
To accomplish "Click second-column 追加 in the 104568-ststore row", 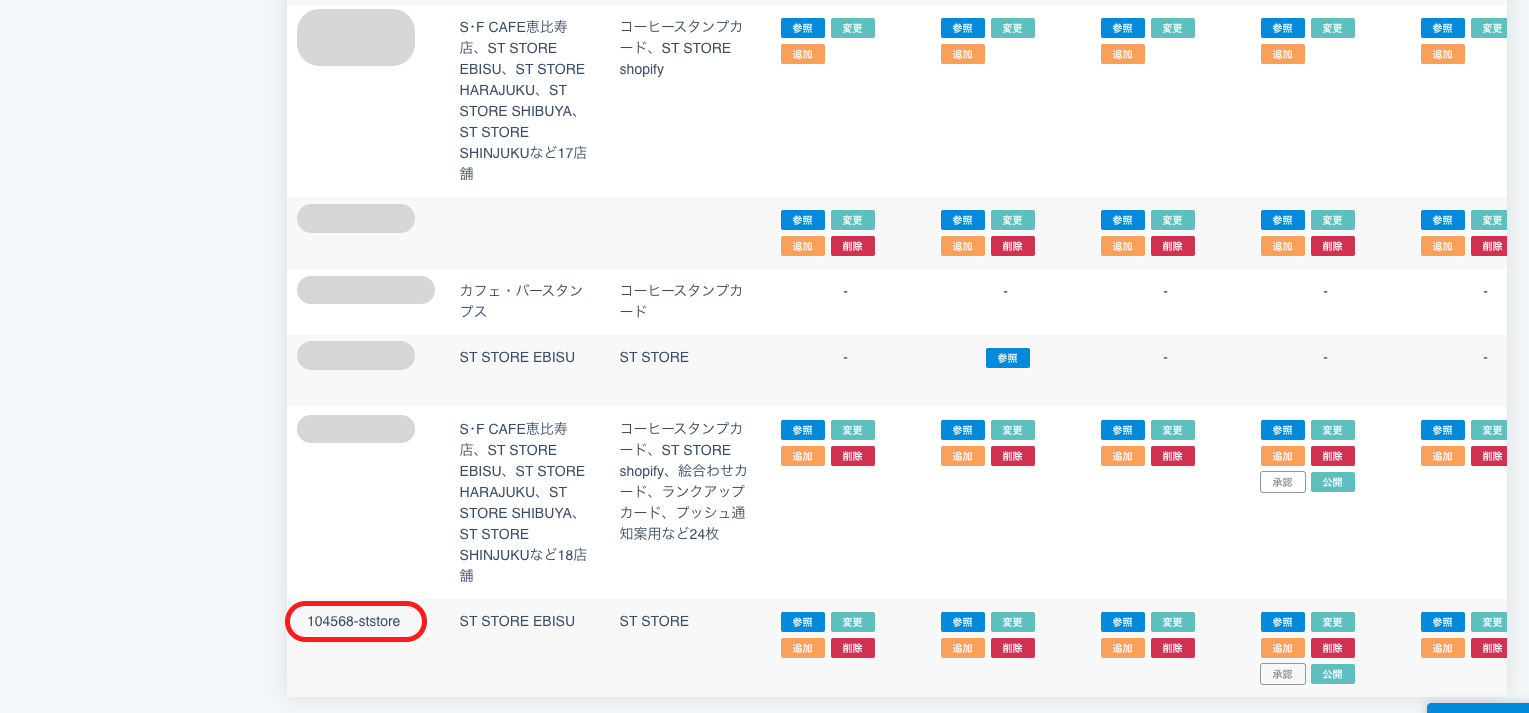I will click(x=962, y=648).
